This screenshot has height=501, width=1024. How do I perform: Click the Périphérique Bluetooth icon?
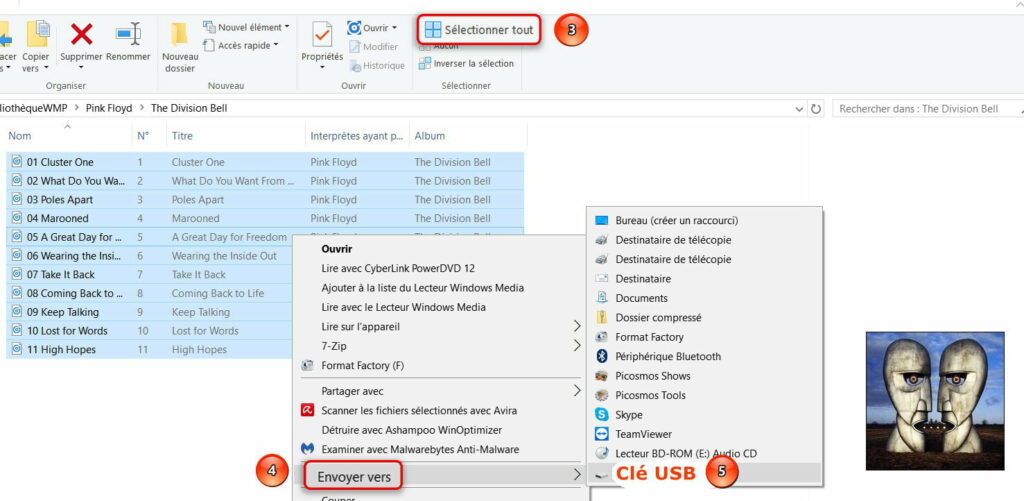[x=601, y=356]
